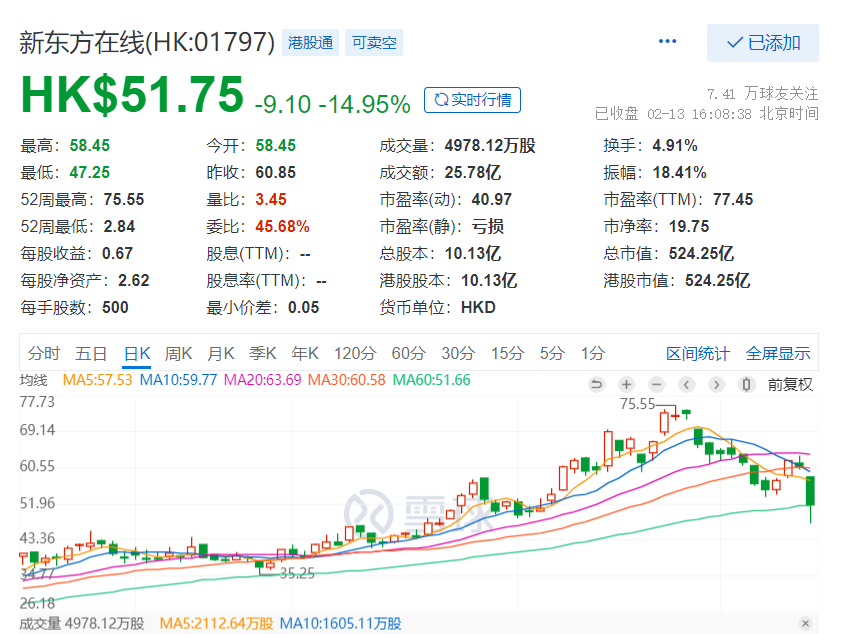This screenshot has height=634, width=844.
Task: Switch to the 15分 chart tab
Action: [x=508, y=354]
